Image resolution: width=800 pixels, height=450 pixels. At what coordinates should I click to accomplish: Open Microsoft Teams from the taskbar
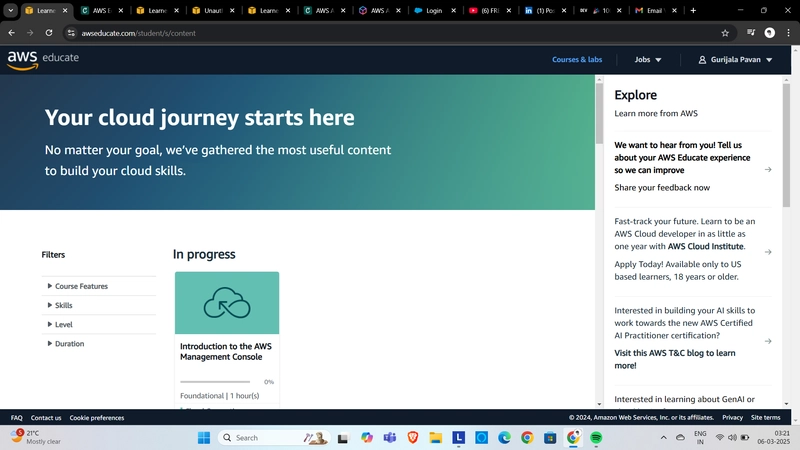point(390,438)
